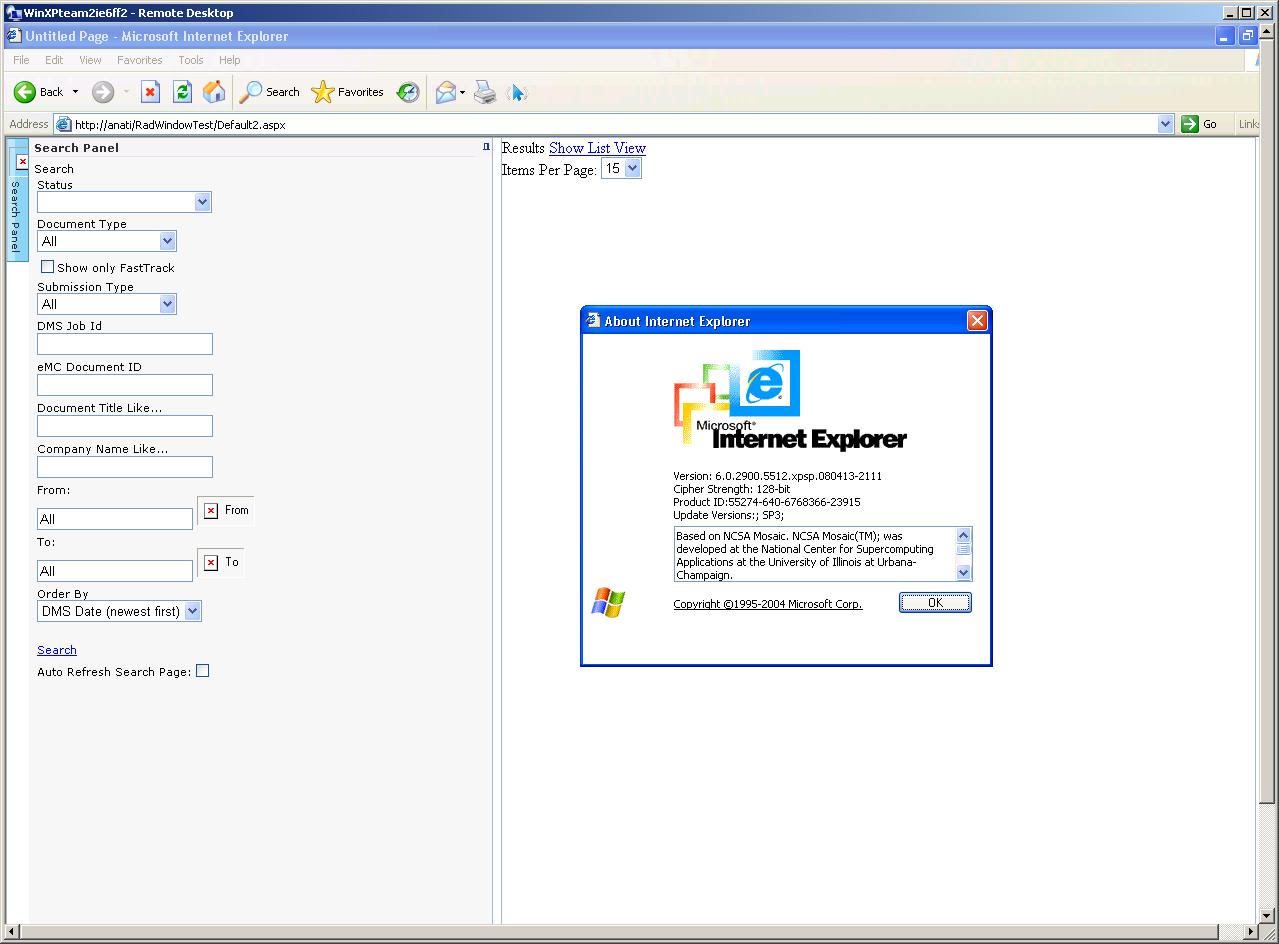This screenshot has height=944, width=1279.
Task: Click Product ID text in About dialog
Action: pos(767,502)
